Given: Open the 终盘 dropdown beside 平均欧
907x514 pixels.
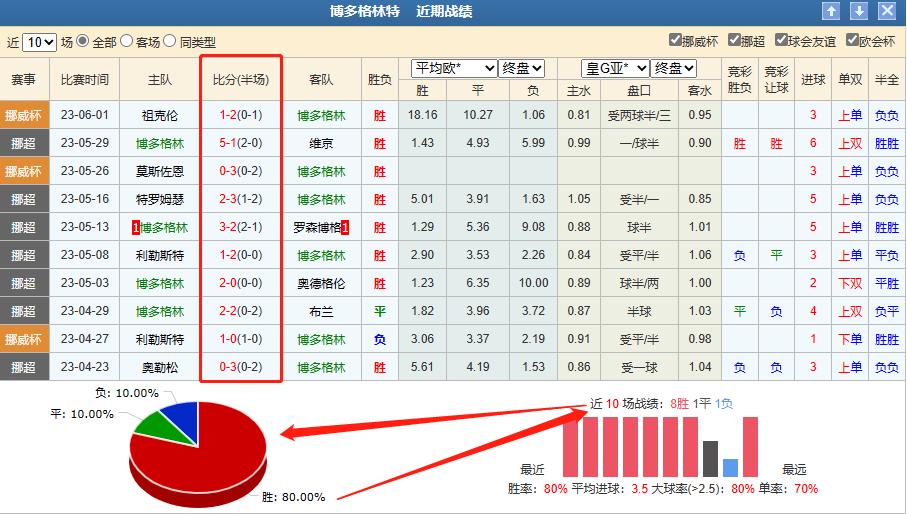Looking at the screenshot, I should point(522,68).
